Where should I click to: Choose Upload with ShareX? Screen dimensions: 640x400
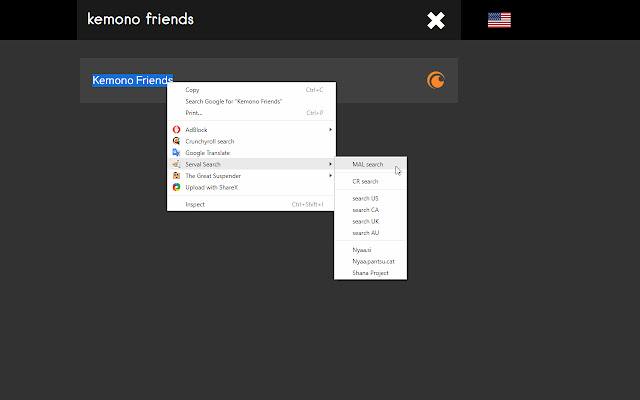point(251,187)
